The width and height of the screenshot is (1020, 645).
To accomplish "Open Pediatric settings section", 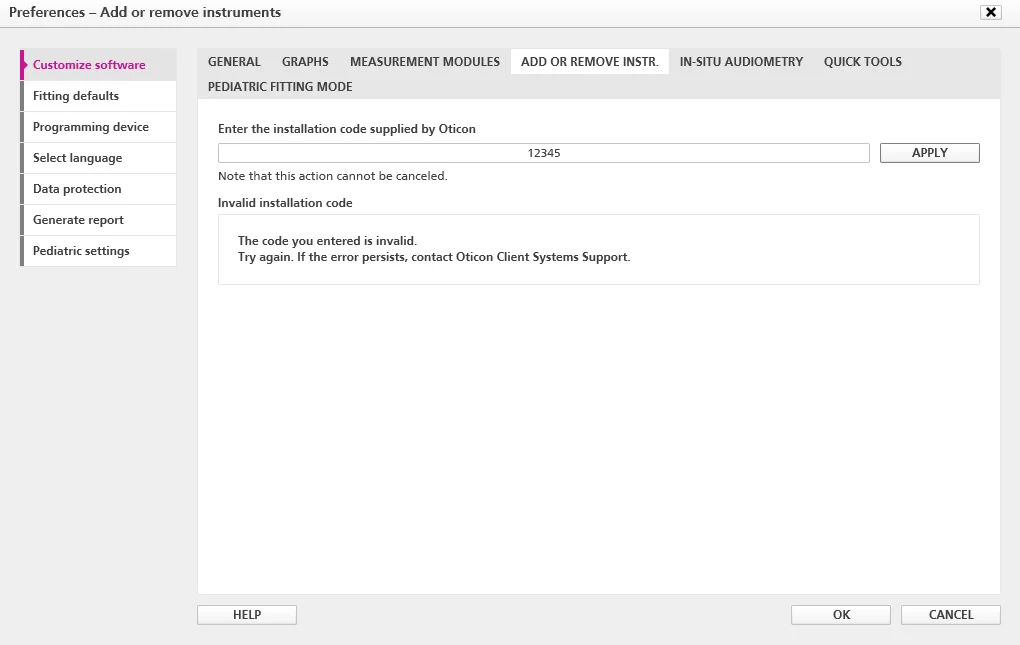I will pos(98,251).
